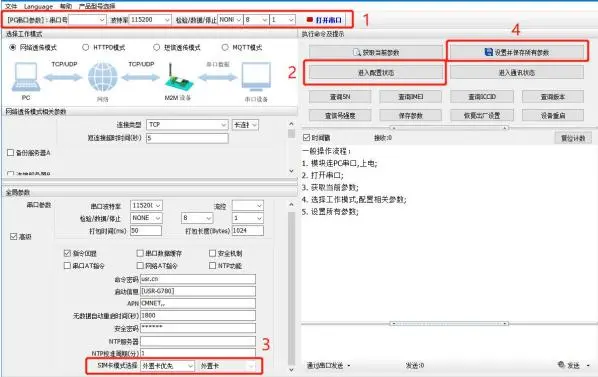Image resolution: width=598 pixels, height=377 pixels.
Task: Open 通过串口发送 dropdown arrow
Action: pos(349,366)
